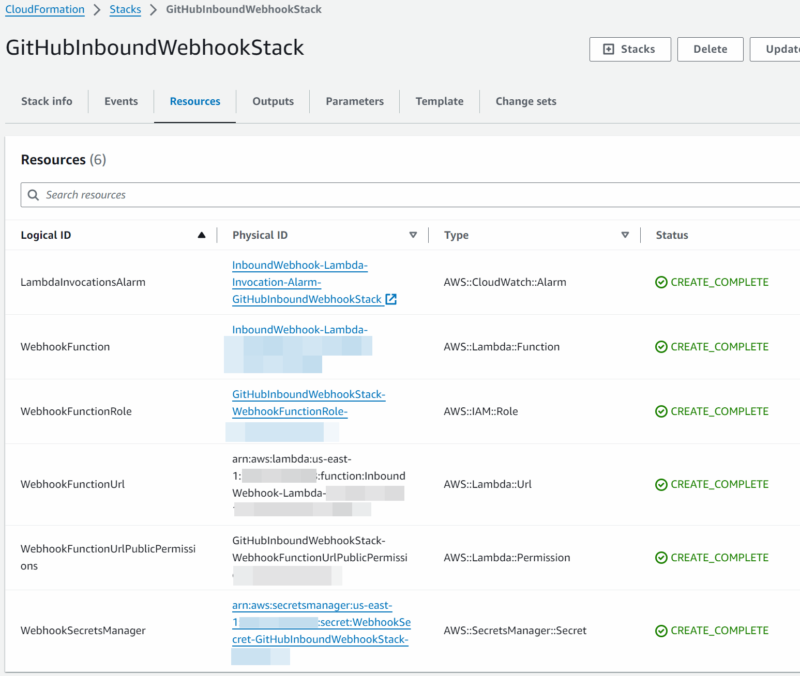Image resolution: width=800 pixels, height=676 pixels.
Task: Click CREATE_COMPLETE check icon for WebhookFunctionUrl
Action: (x=661, y=484)
